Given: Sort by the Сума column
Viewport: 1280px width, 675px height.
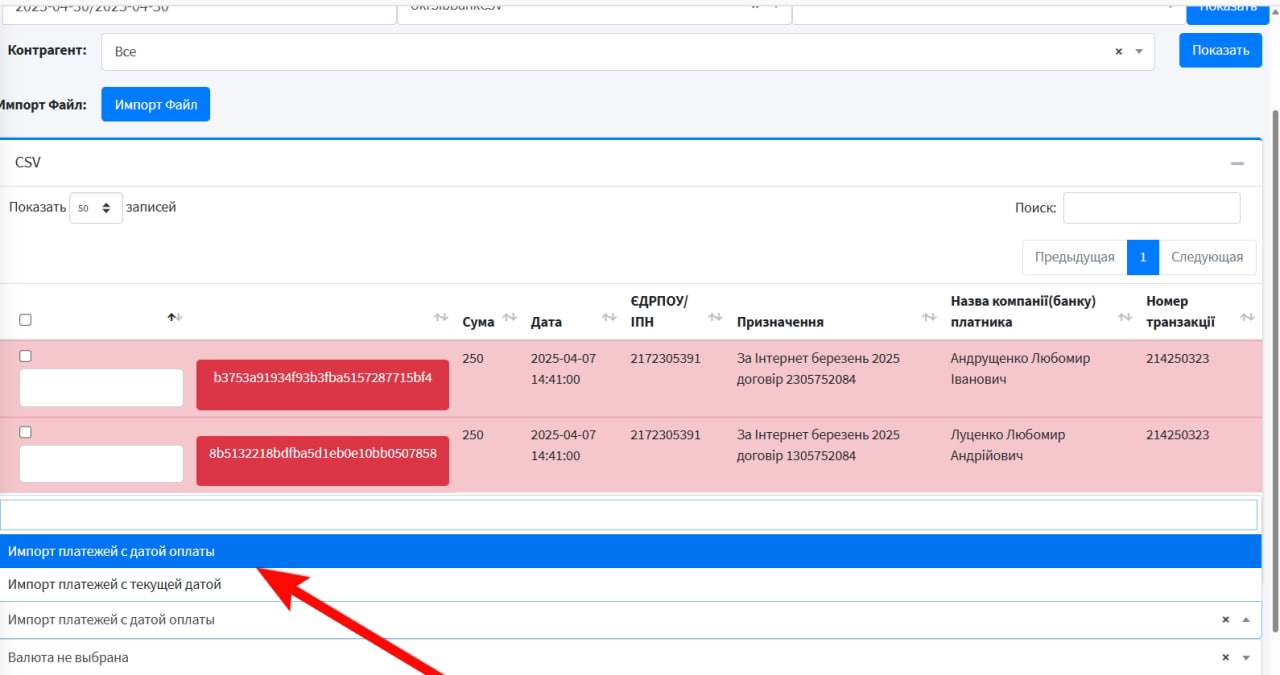Looking at the screenshot, I should (509, 317).
